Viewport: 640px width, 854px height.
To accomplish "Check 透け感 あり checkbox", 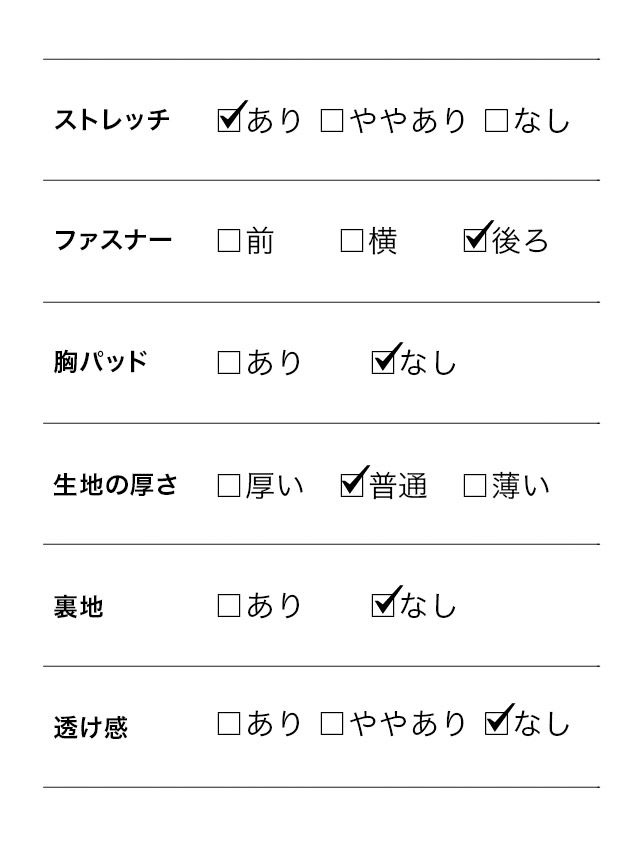I will 229,724.
